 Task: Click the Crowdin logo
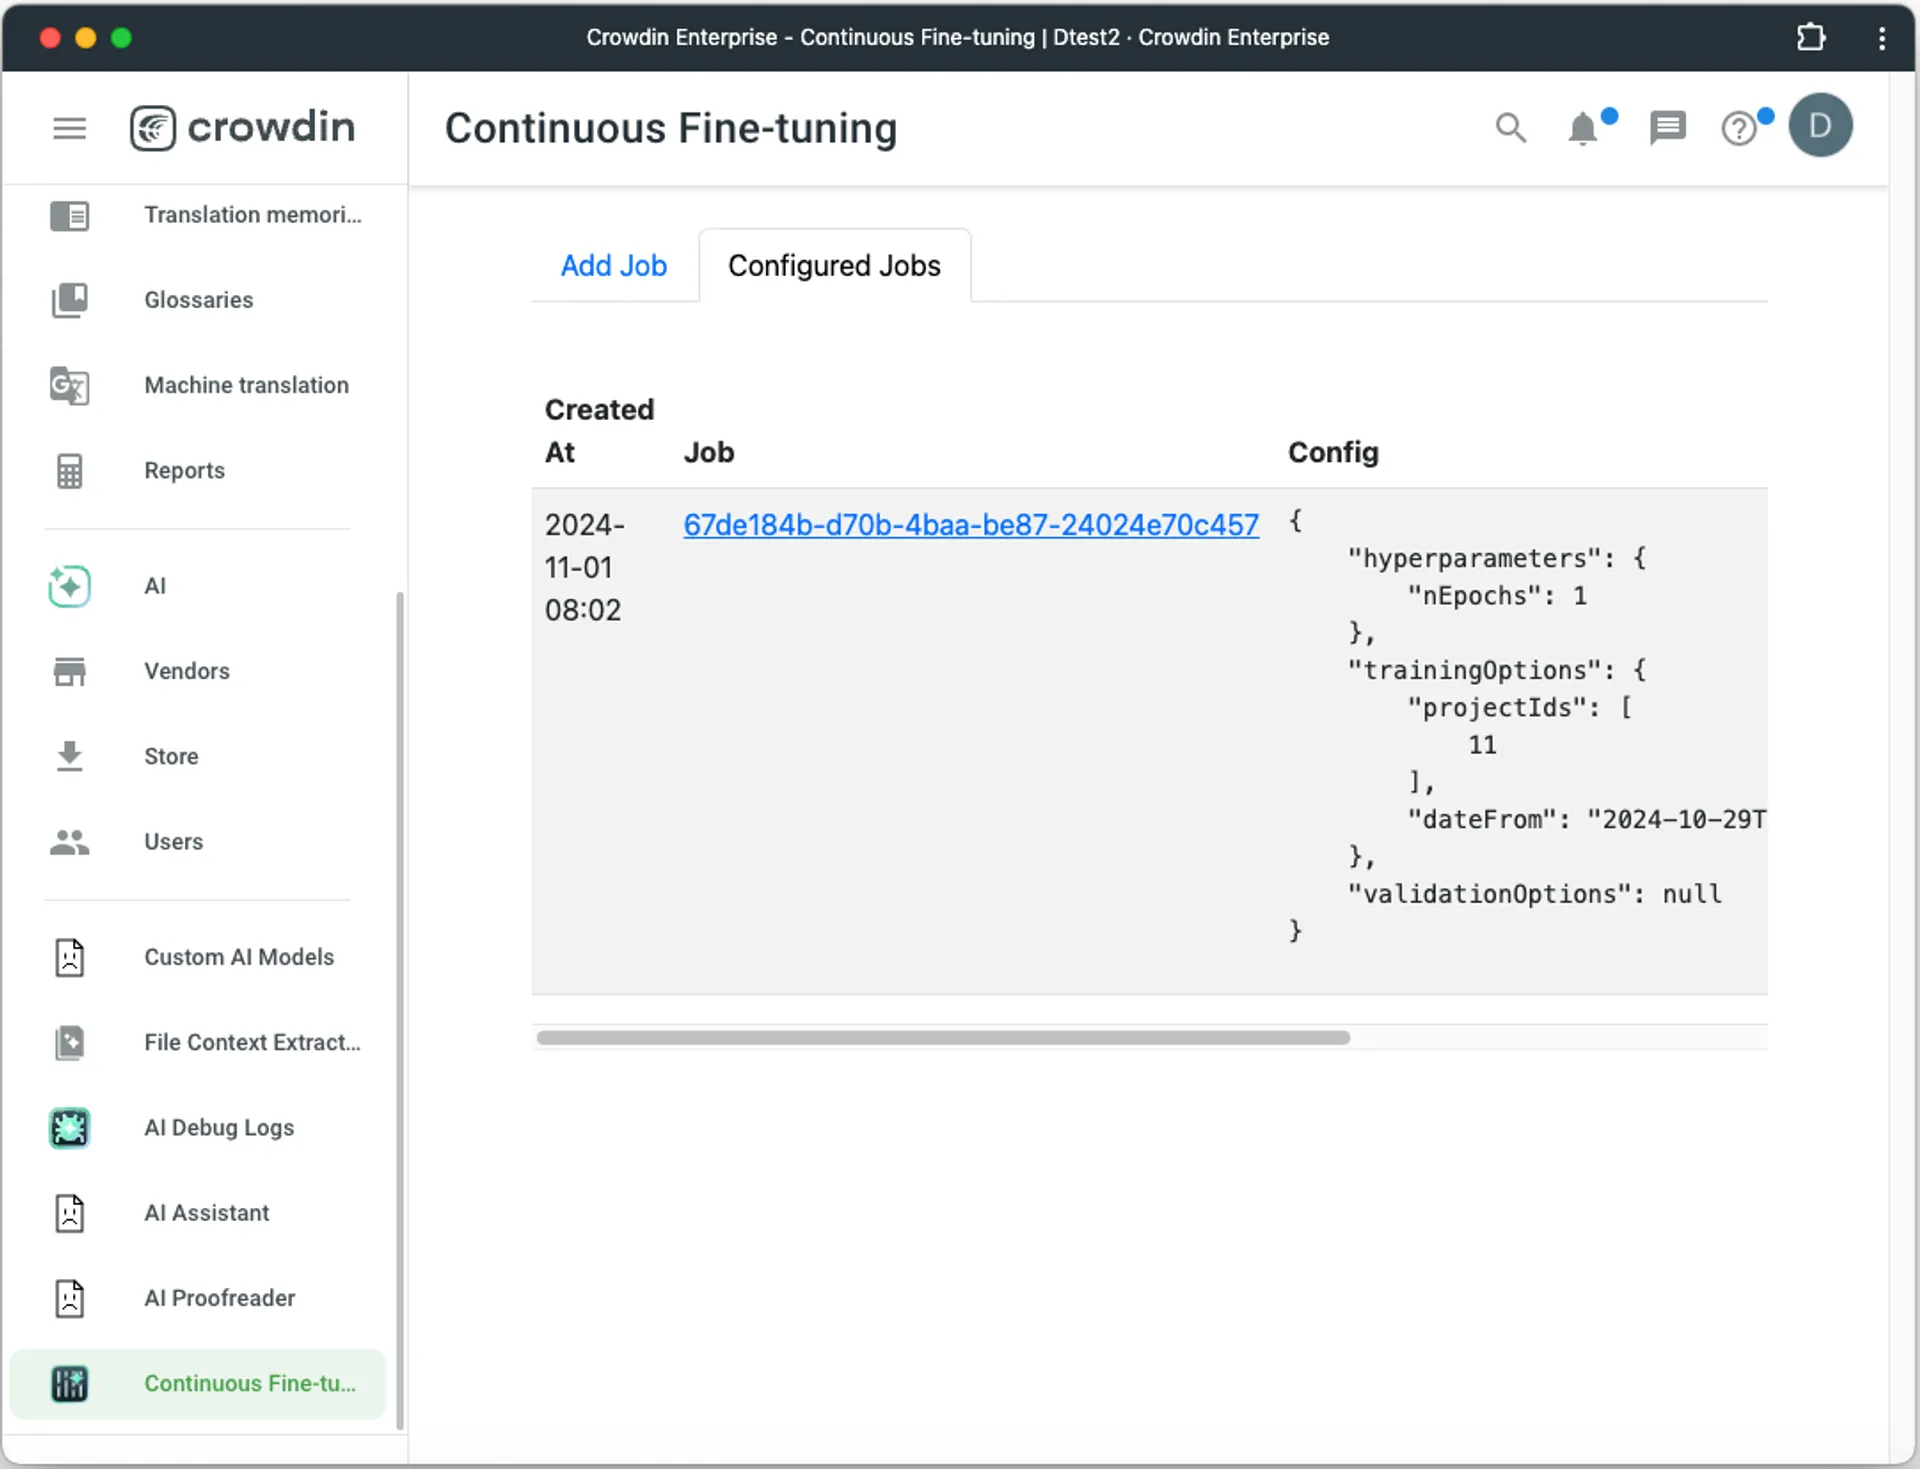coord(243,128)
